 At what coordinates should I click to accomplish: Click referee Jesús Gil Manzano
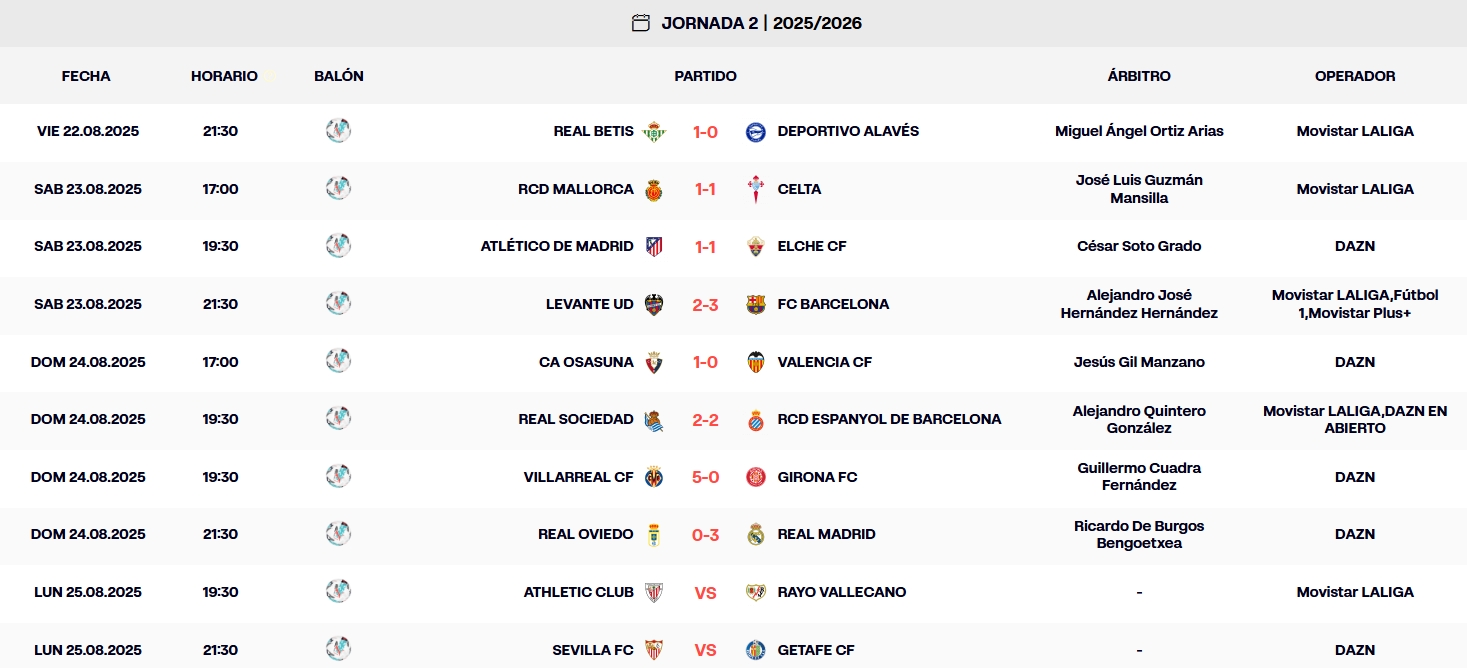tap(1138, 362)
